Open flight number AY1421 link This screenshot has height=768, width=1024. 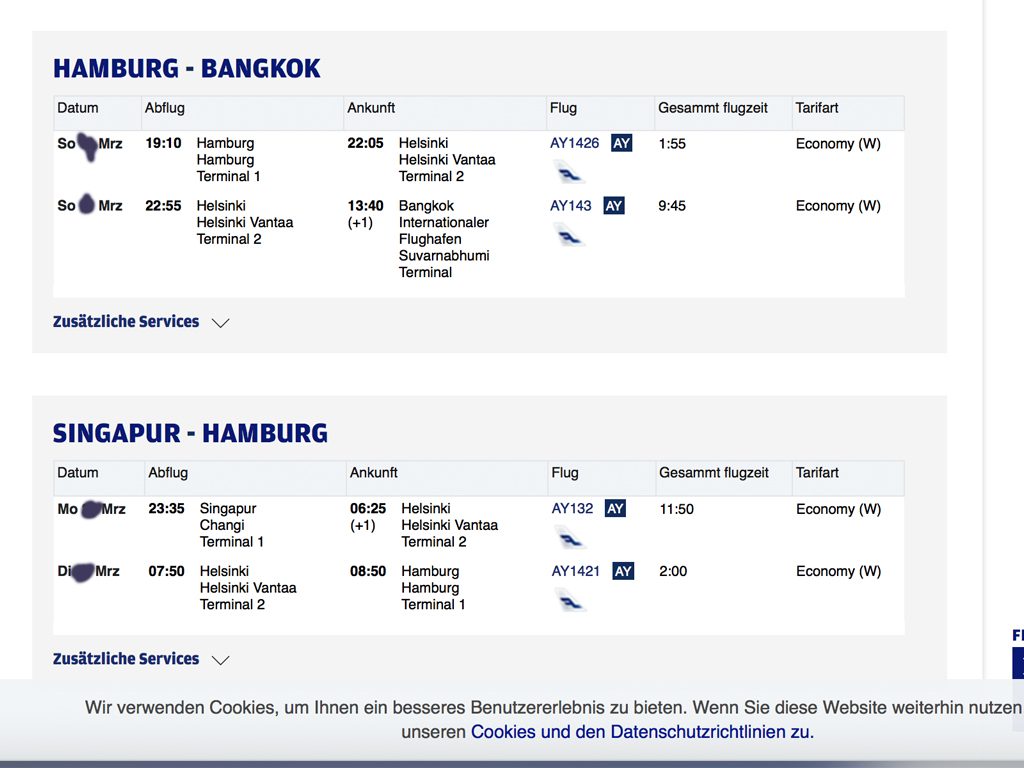[576, 571]
